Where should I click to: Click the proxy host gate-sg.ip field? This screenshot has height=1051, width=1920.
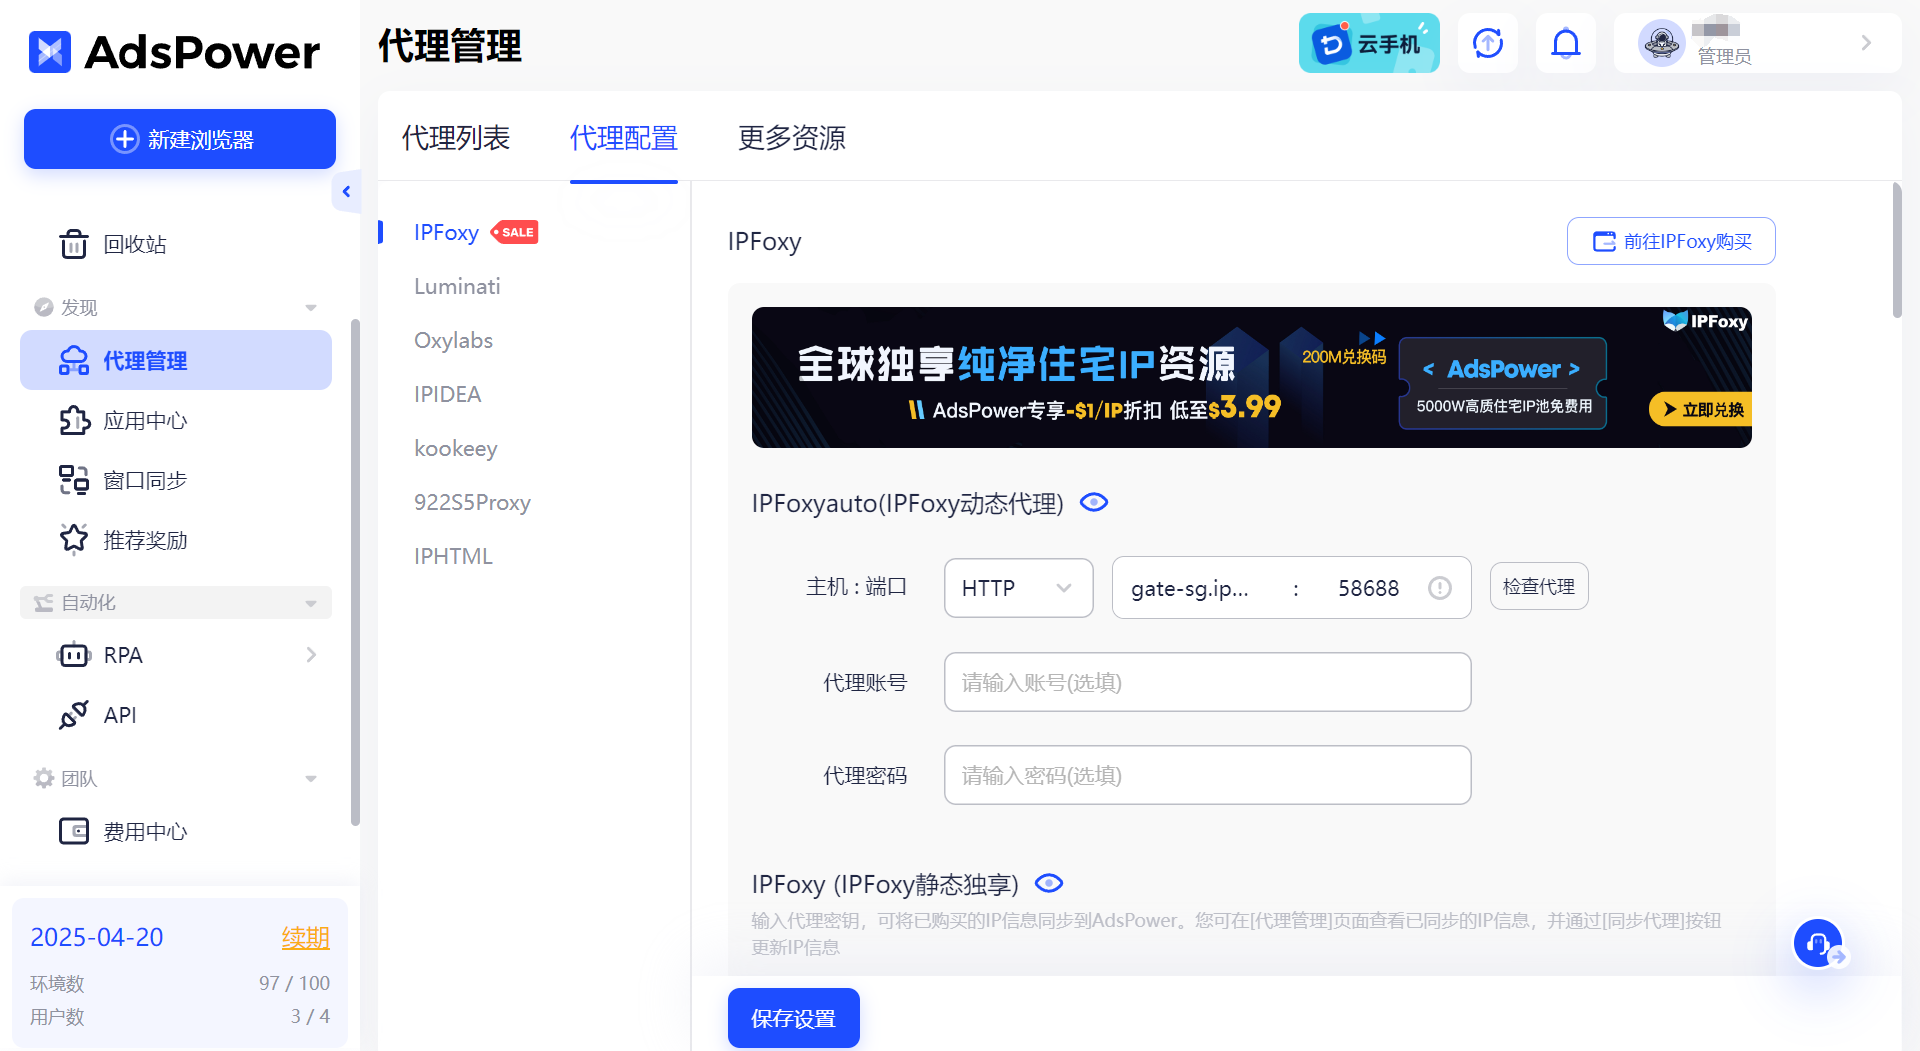[x=1190, y=588]
